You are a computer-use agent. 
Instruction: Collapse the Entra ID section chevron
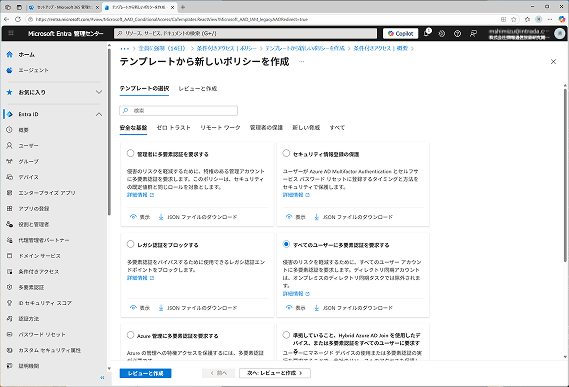tap(99, 114)
